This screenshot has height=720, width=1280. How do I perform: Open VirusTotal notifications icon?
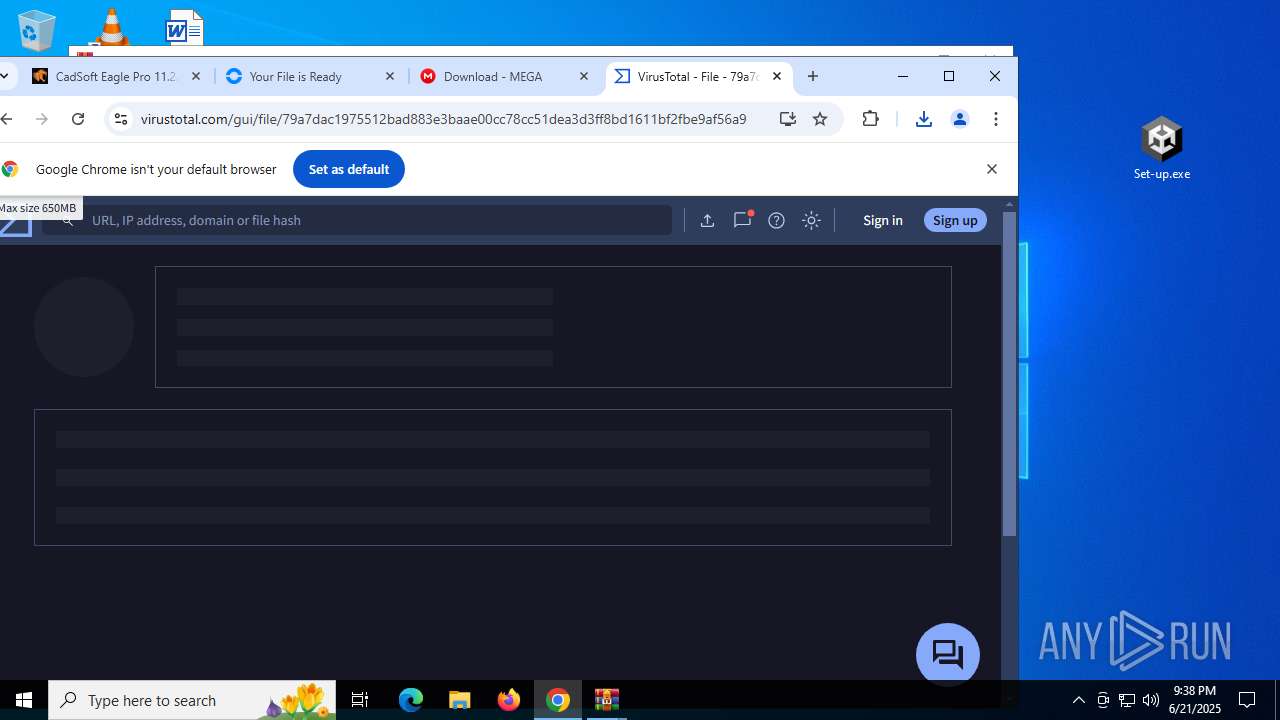(742, 220)
